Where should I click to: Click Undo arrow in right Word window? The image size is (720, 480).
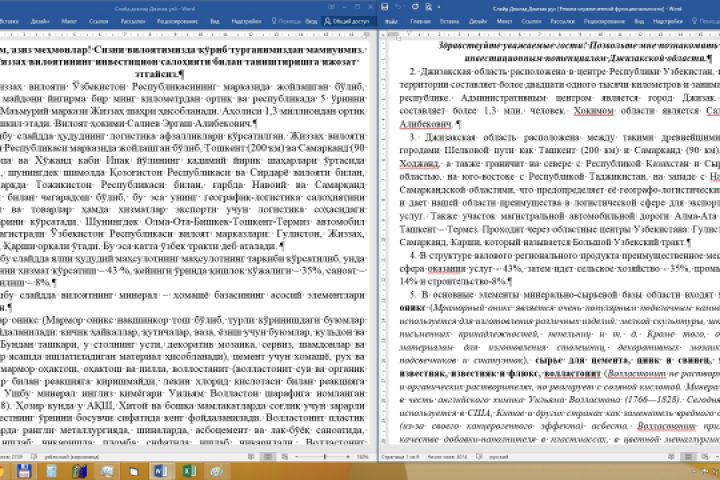399,7
